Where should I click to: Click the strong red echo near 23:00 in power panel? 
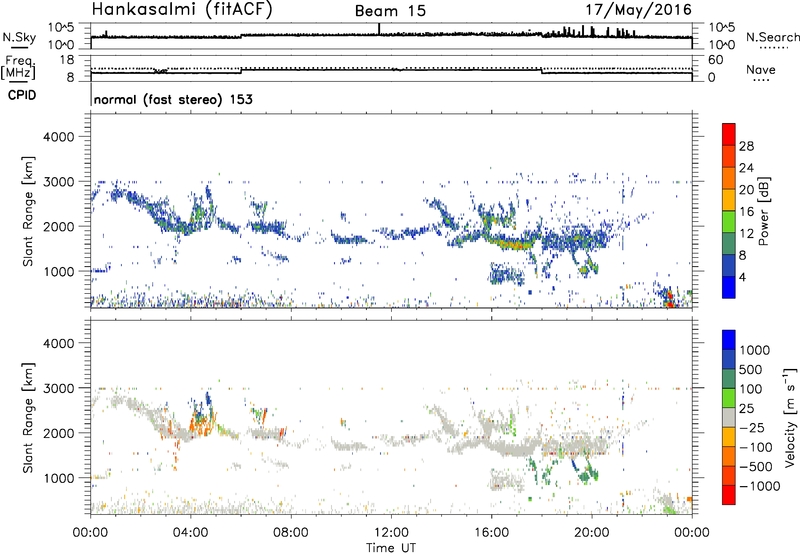point(669,299)
